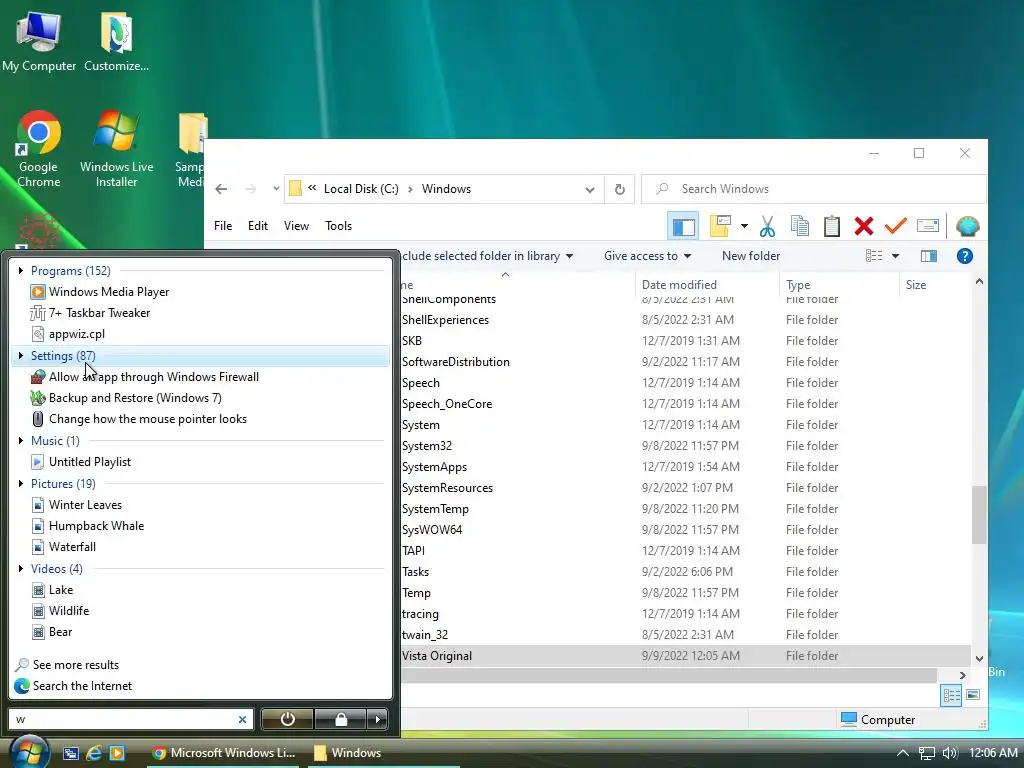Click the start menu power button
The width and height of the screenshot is (1024, 768).
(287, 719)
